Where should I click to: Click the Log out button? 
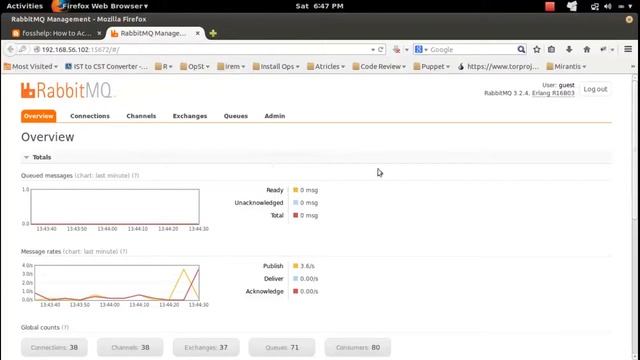[595, 89]
